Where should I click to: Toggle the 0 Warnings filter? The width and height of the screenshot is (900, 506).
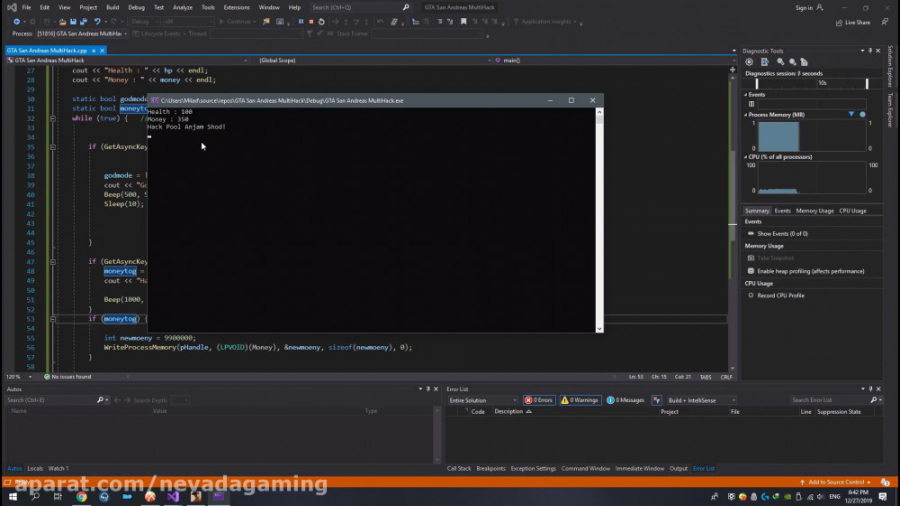pyautogui.click(x=580, y=400)
